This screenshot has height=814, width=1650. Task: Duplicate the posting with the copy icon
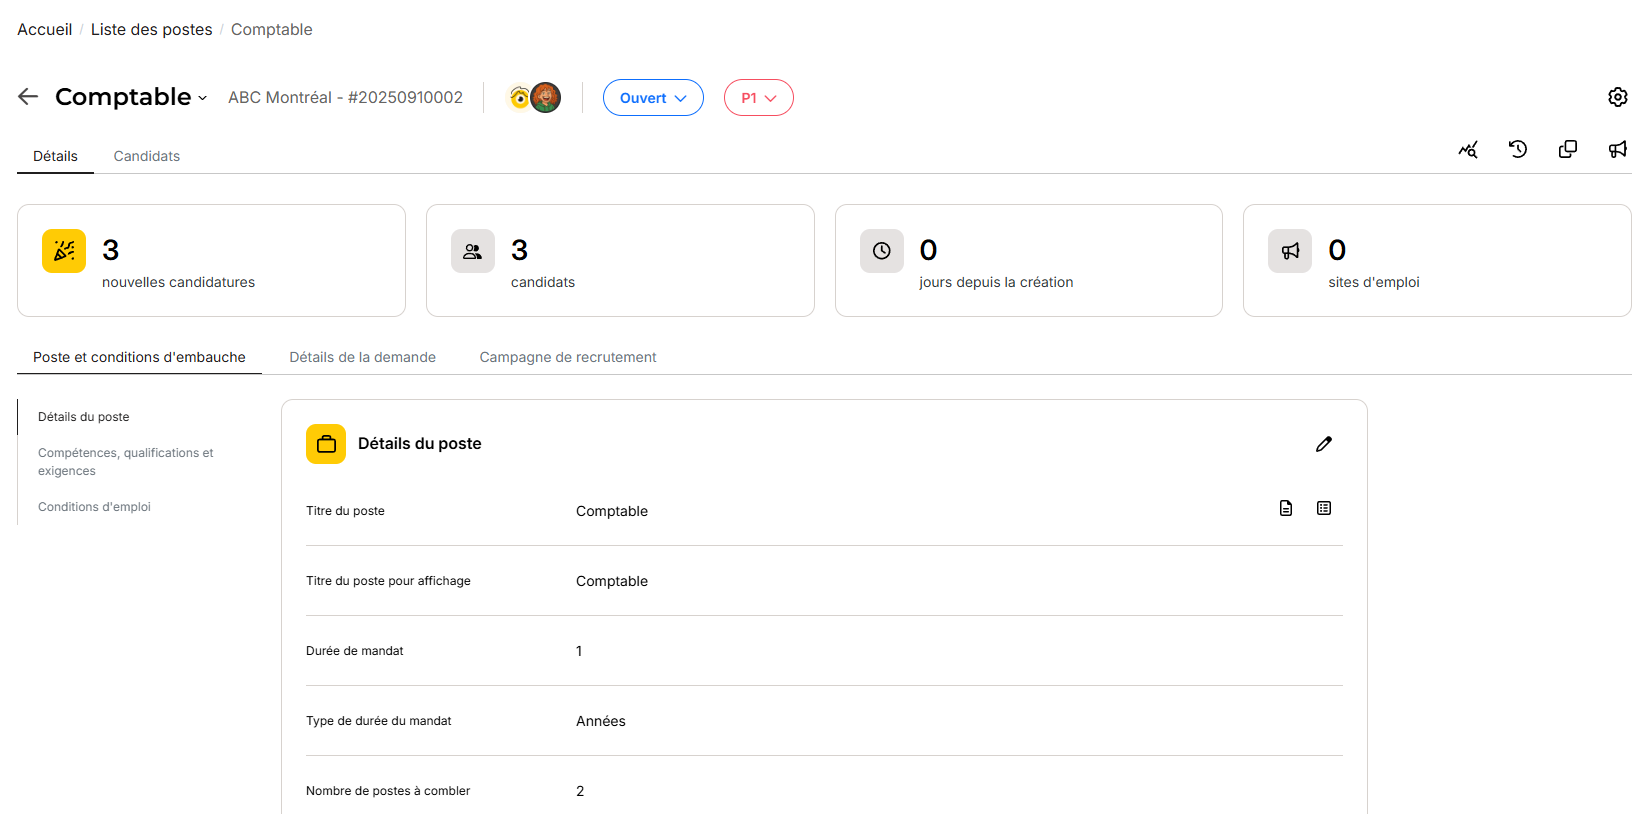[1568, 149]
